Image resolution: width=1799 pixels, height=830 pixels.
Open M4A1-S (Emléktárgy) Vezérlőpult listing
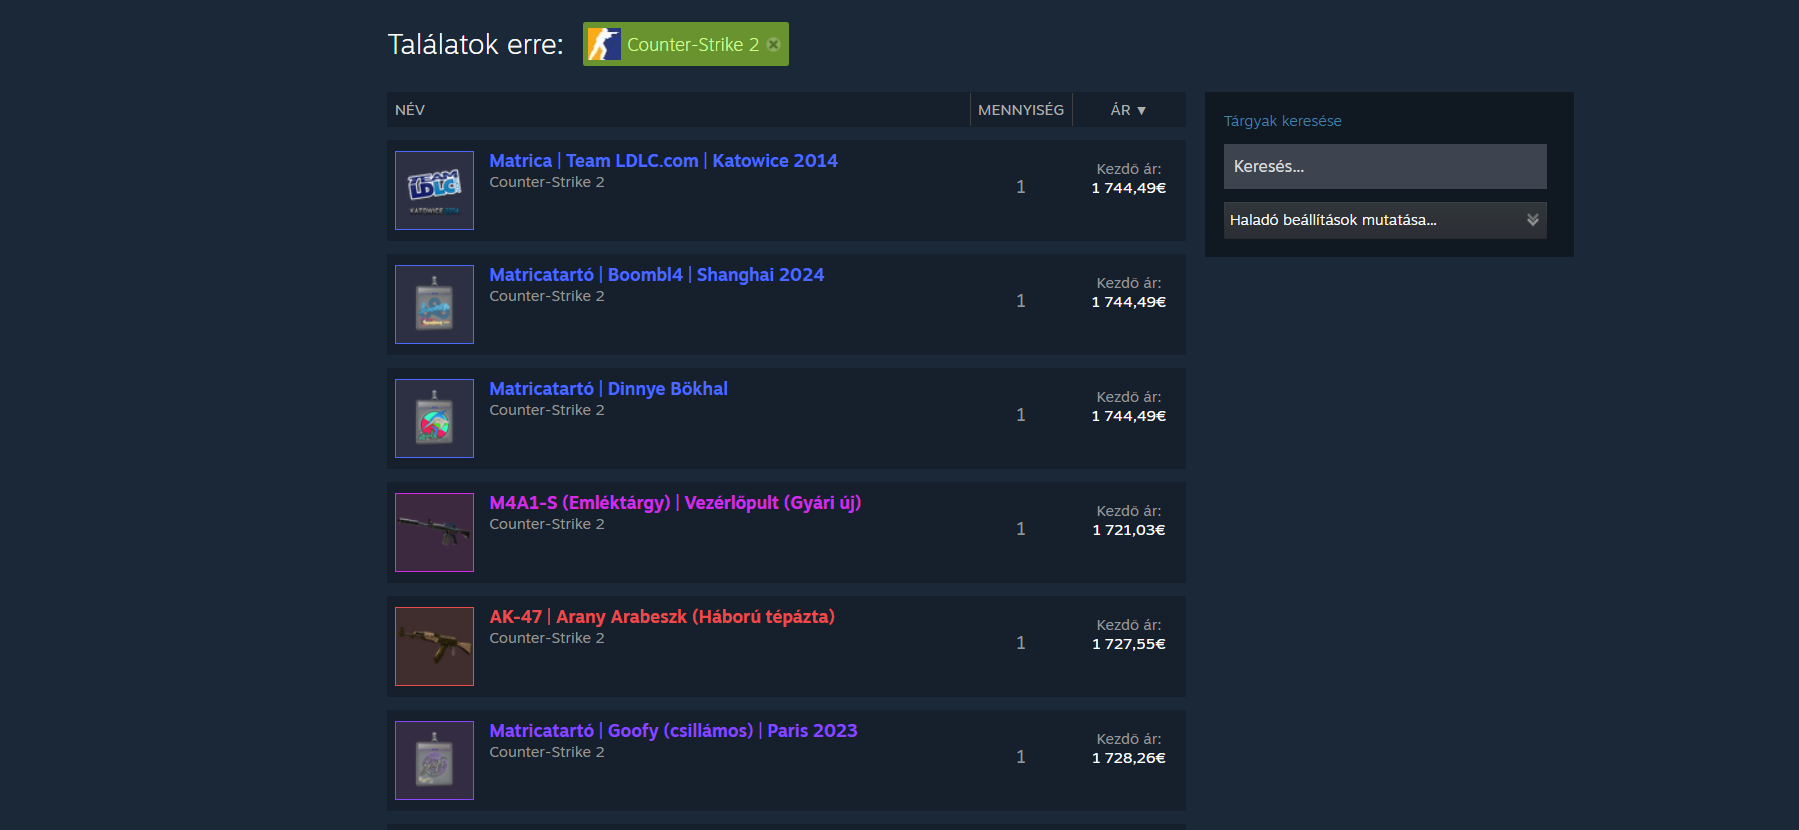point(675,503)
